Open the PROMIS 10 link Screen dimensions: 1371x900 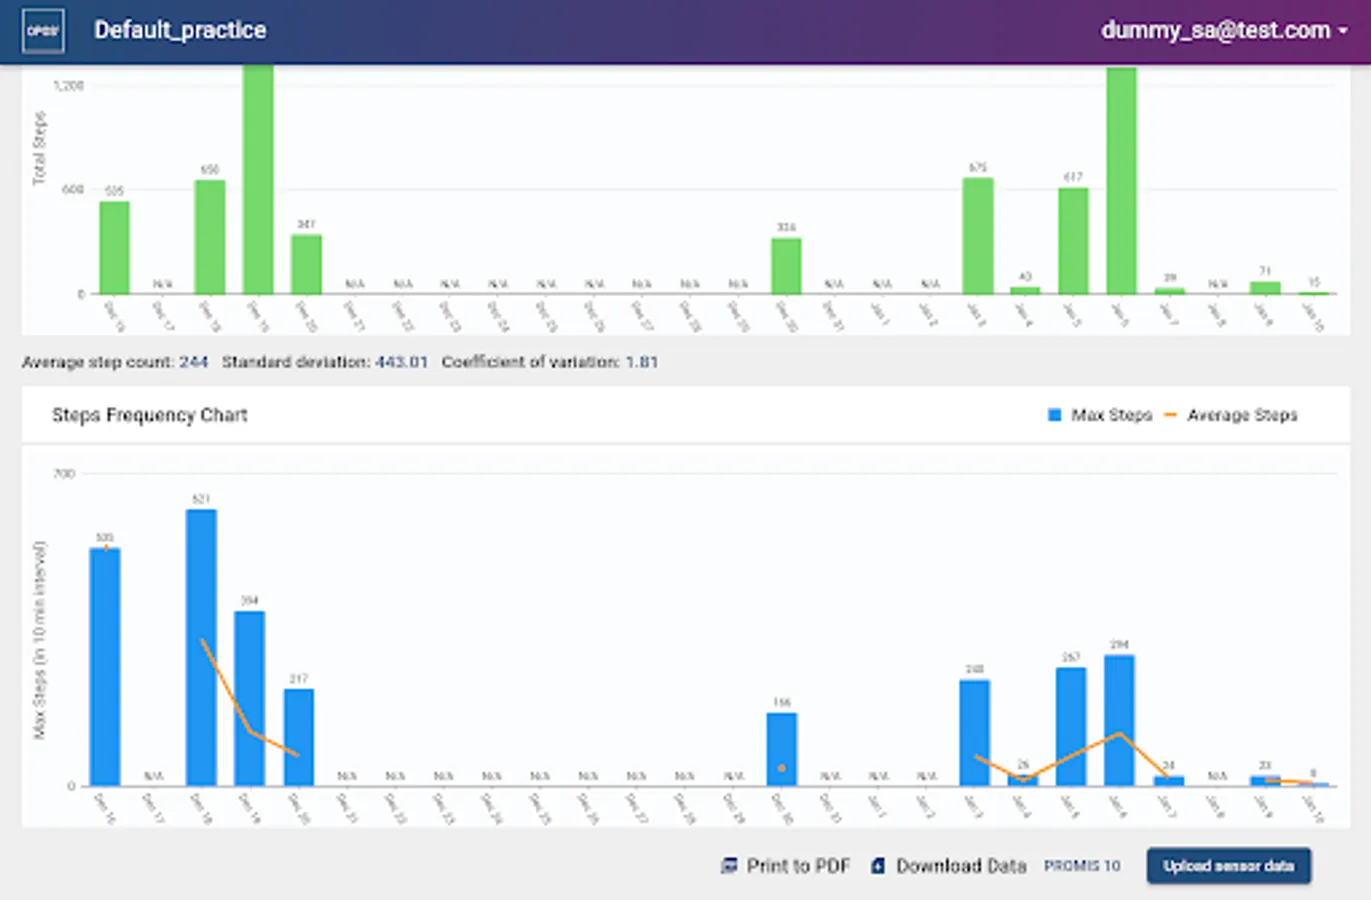click(1082, 866)
